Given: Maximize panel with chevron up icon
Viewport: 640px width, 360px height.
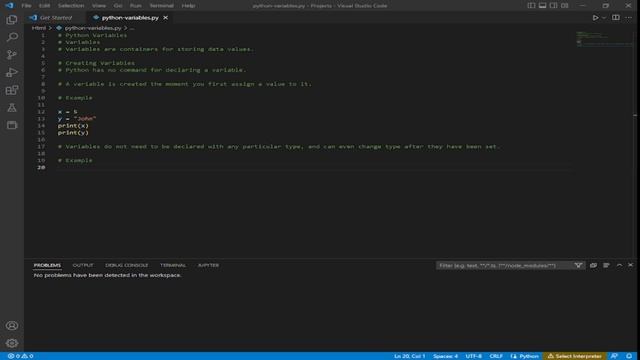Looking at the screenshot, I should pyautogui.click(x=619, y=265).
